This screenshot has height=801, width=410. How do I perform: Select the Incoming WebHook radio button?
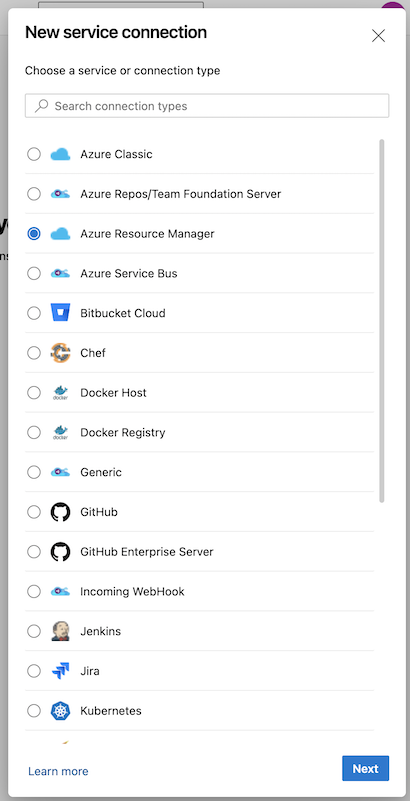(x=34, y=592)
